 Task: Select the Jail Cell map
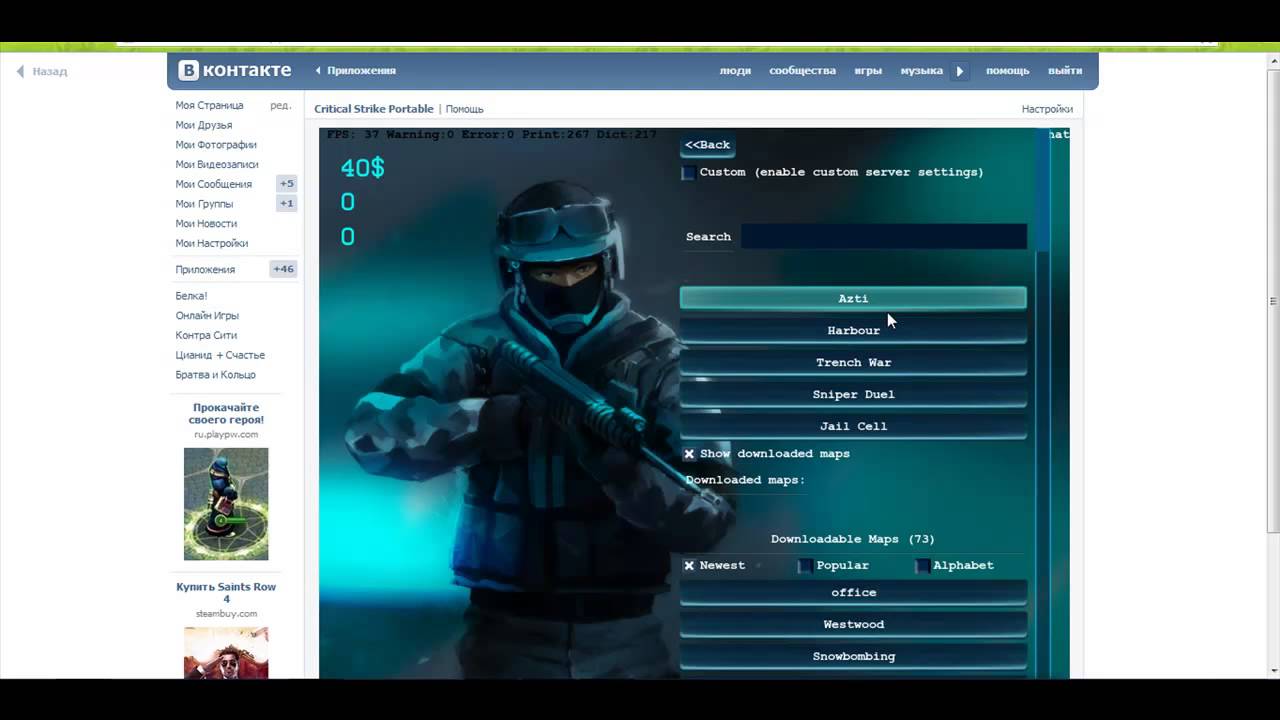[x=853, y=426]
